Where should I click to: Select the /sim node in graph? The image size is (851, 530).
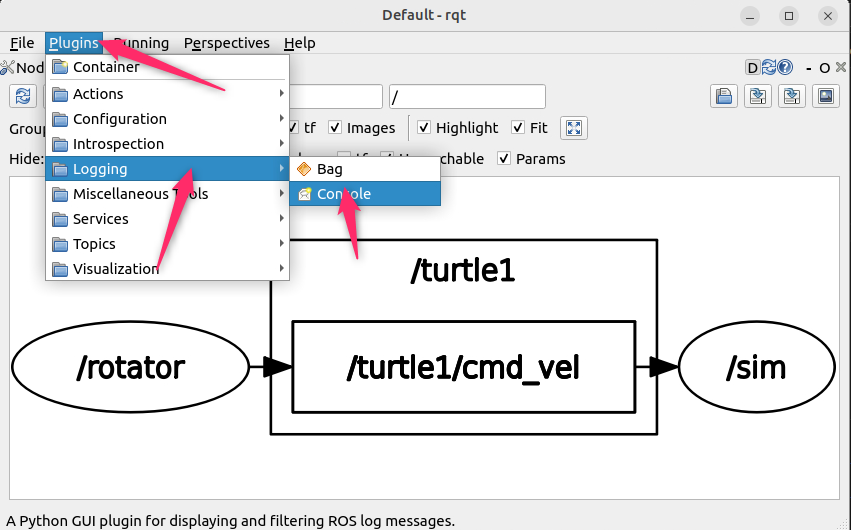(x=755, y=367)
